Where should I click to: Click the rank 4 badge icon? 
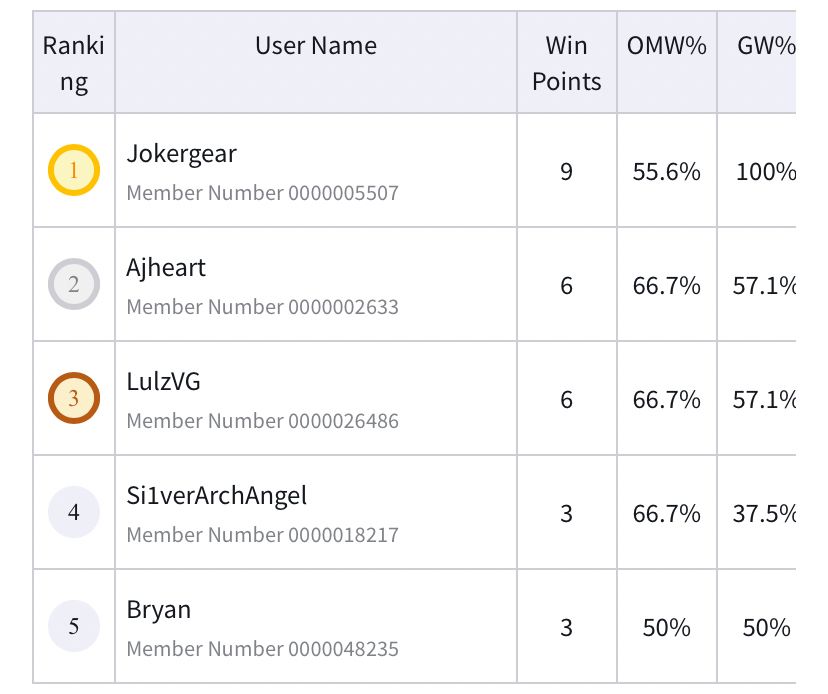pos(73,513)
